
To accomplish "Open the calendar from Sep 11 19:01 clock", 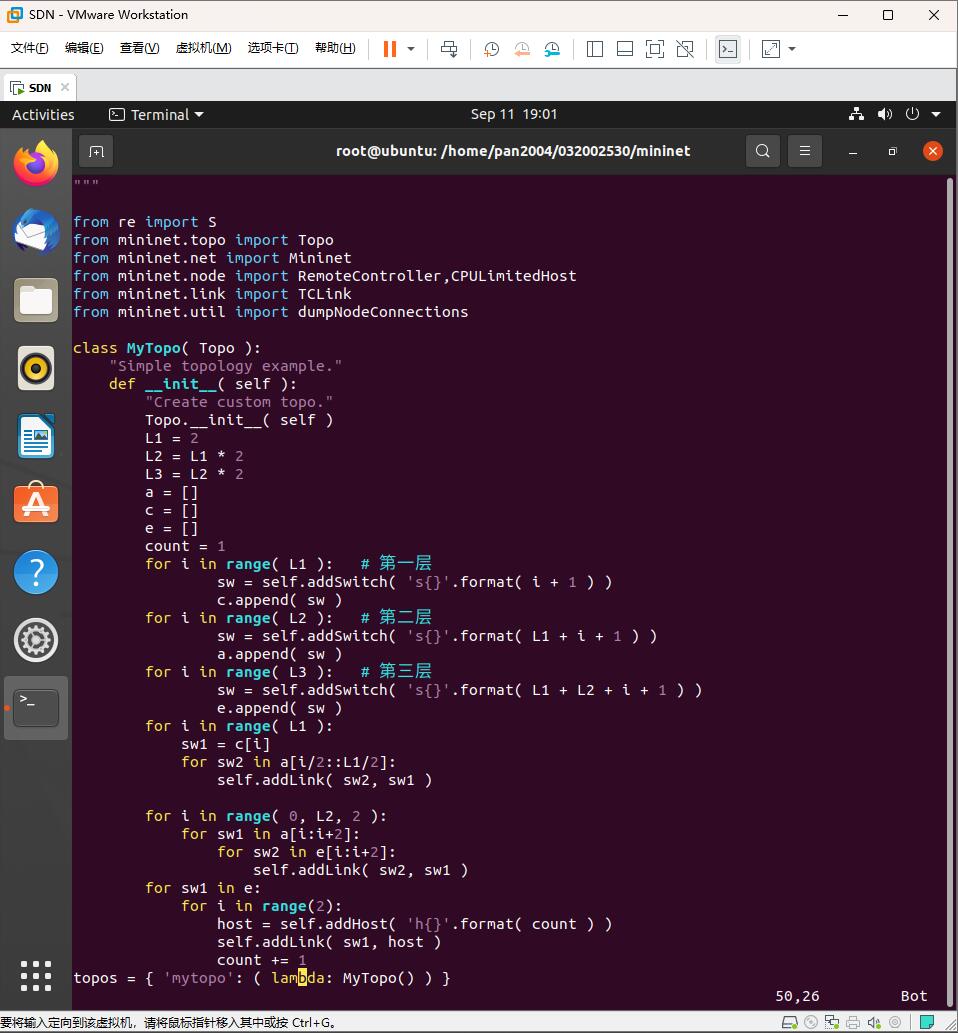I will tap(514, 114).
